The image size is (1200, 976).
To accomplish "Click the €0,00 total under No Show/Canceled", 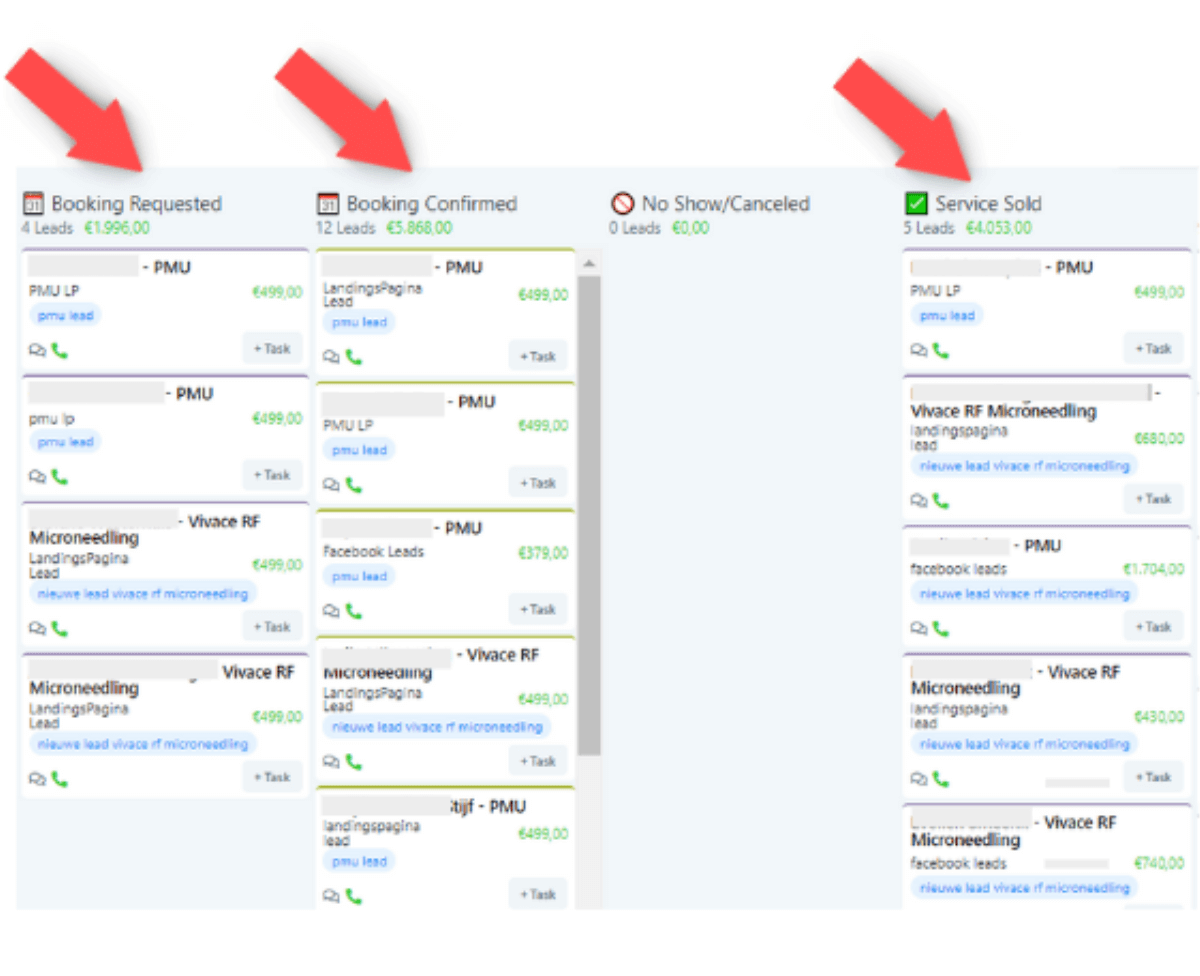I will [x=690, y=228].
